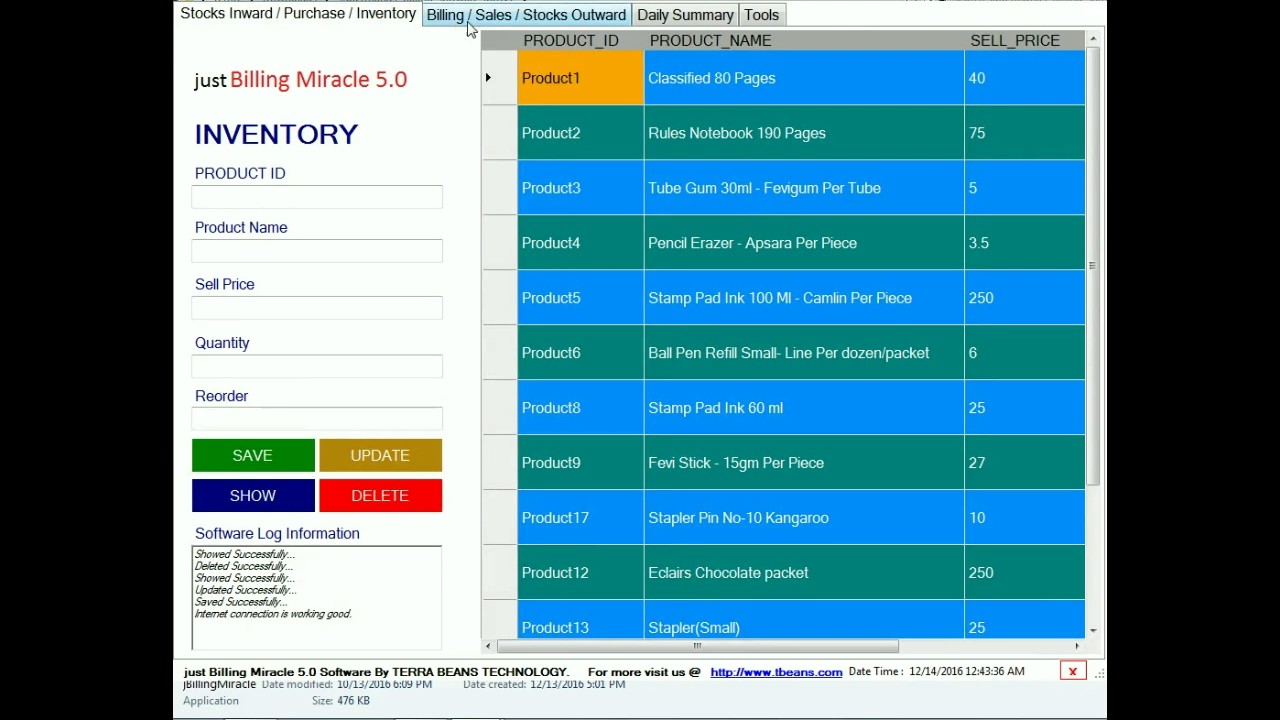Click the Product Name input field
1280x720 pixels.
[x=317, y=251]
